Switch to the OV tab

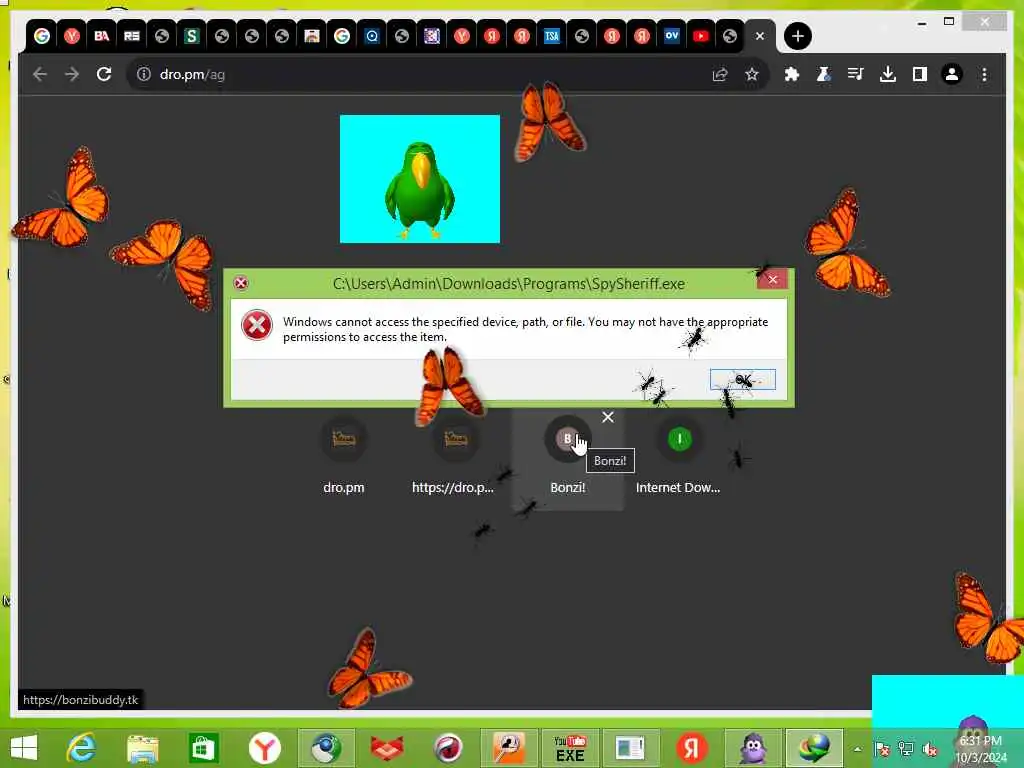(x=671, y=36)
